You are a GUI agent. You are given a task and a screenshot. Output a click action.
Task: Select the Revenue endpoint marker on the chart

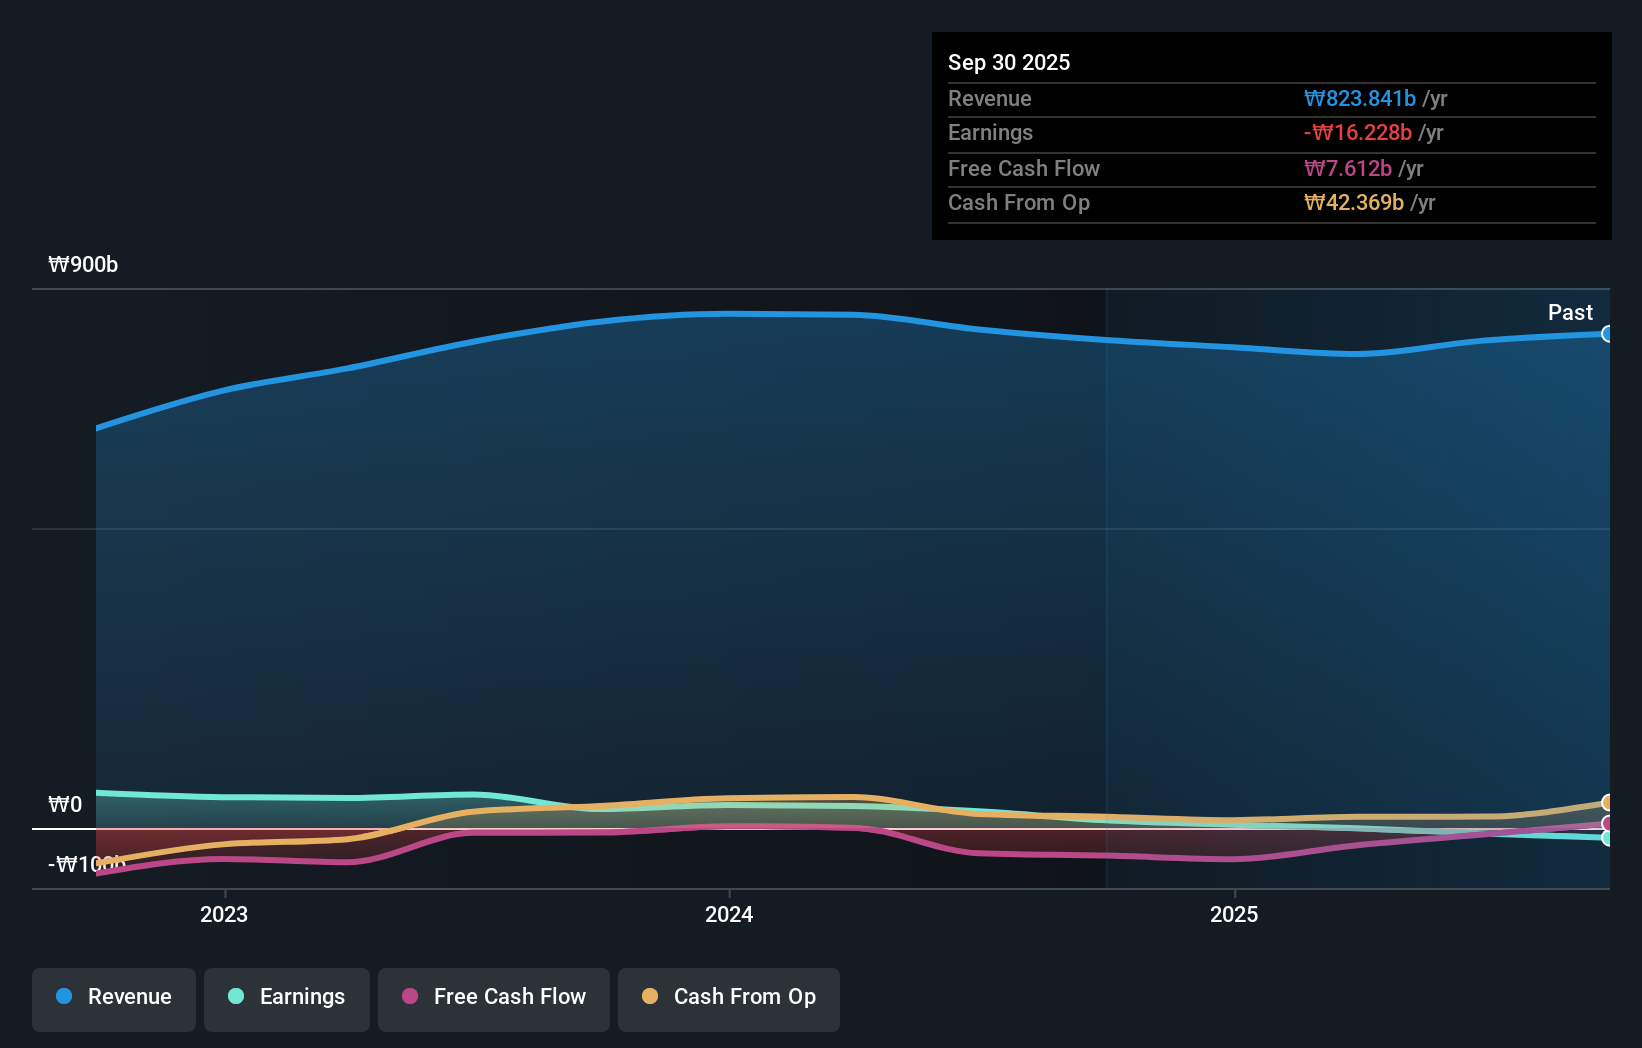tap(1607, 333)
